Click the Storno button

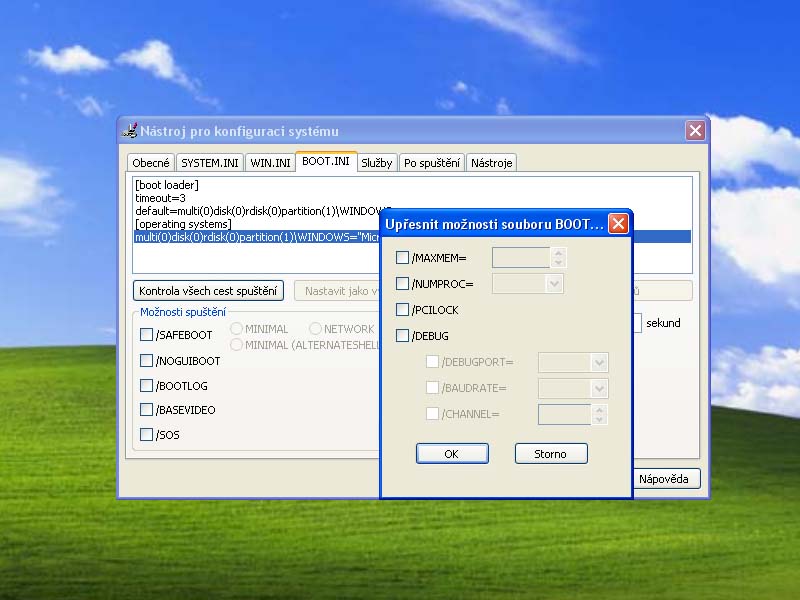(x=551, y=454)
